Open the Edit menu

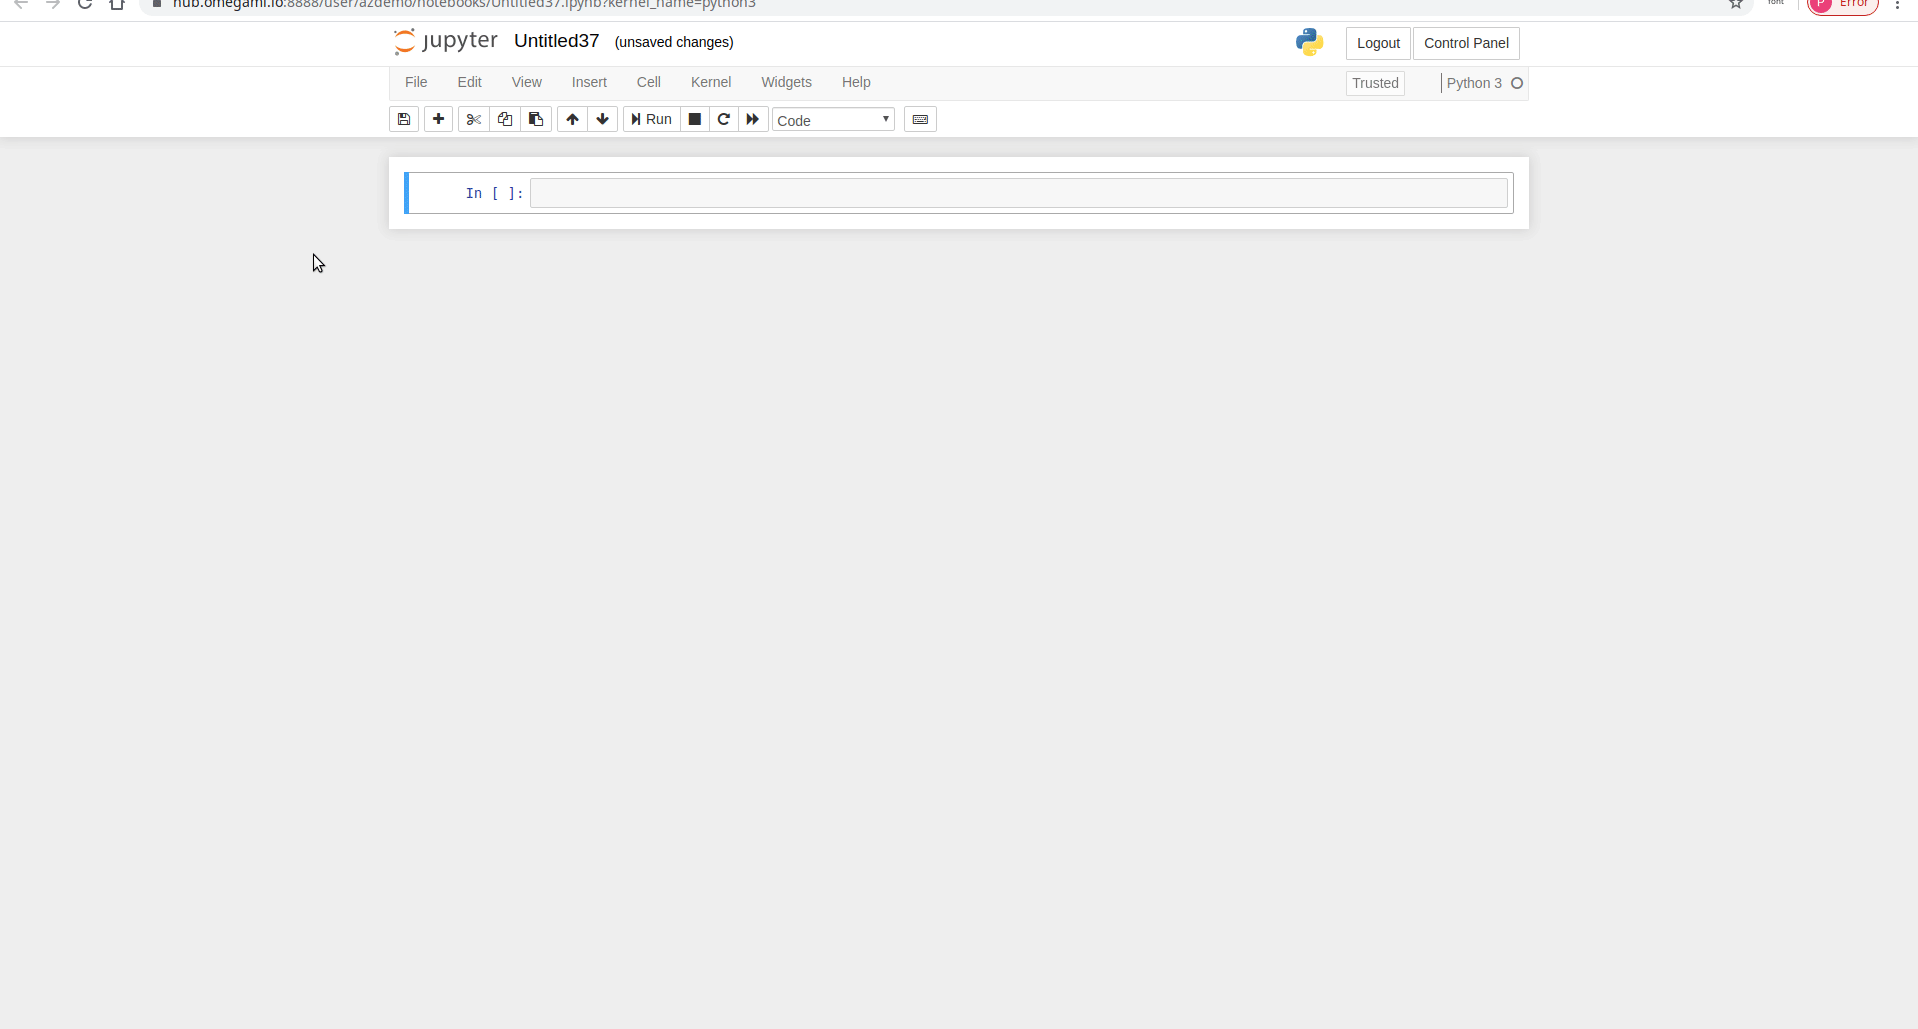pyautogui.click(x=470, y=82)
